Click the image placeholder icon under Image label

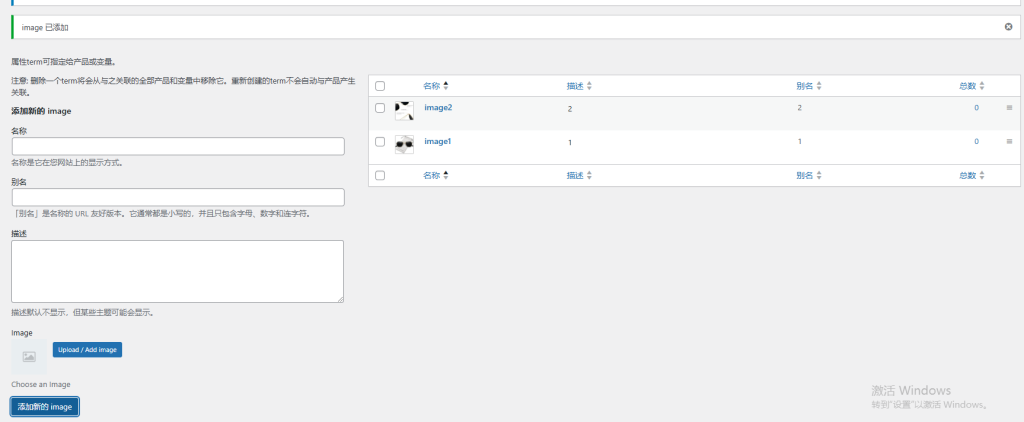coord(29,356)
